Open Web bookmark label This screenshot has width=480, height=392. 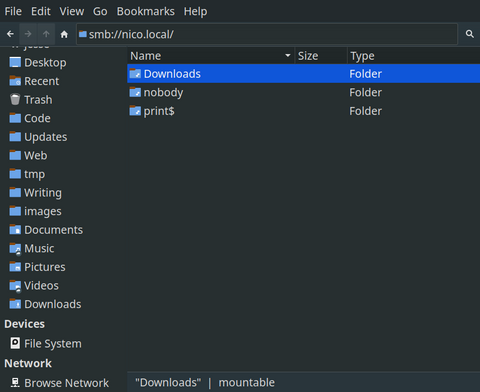36,155
